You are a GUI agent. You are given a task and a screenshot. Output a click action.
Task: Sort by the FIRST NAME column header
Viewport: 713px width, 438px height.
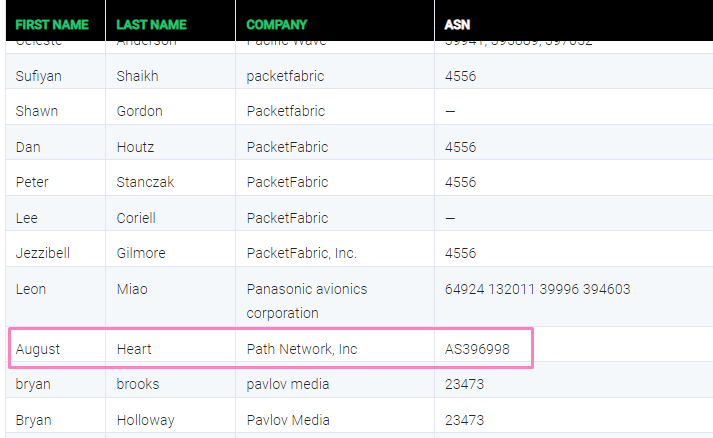(x=52, y=24)
